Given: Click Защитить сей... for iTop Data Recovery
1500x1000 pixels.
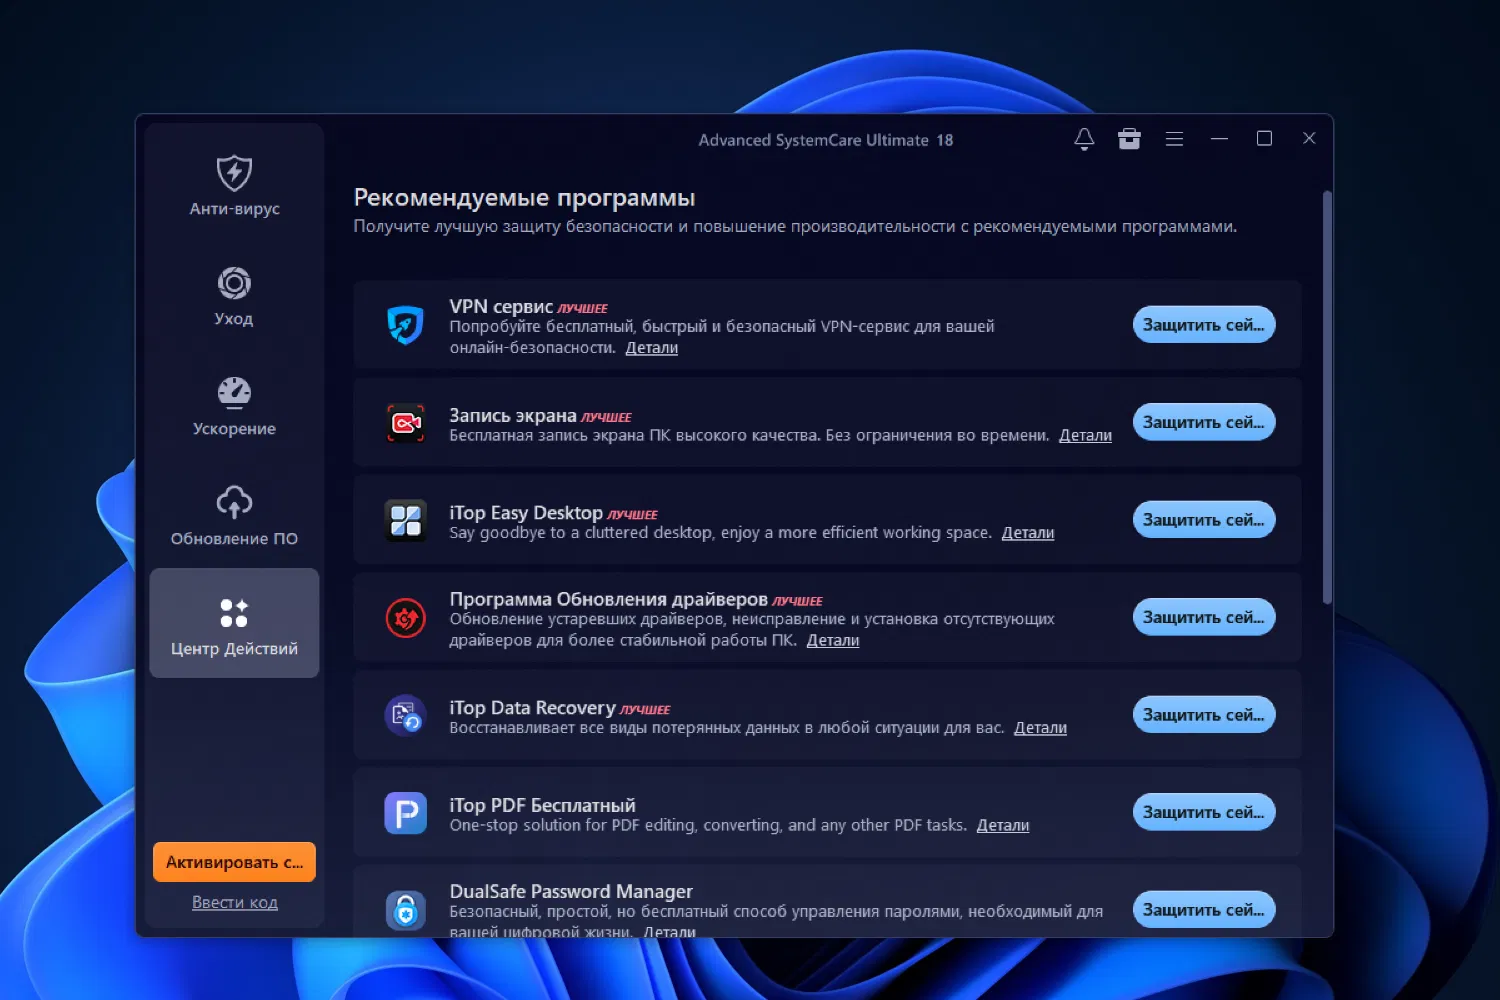Looking at the screenshot, I should [x=1204, y=715].
